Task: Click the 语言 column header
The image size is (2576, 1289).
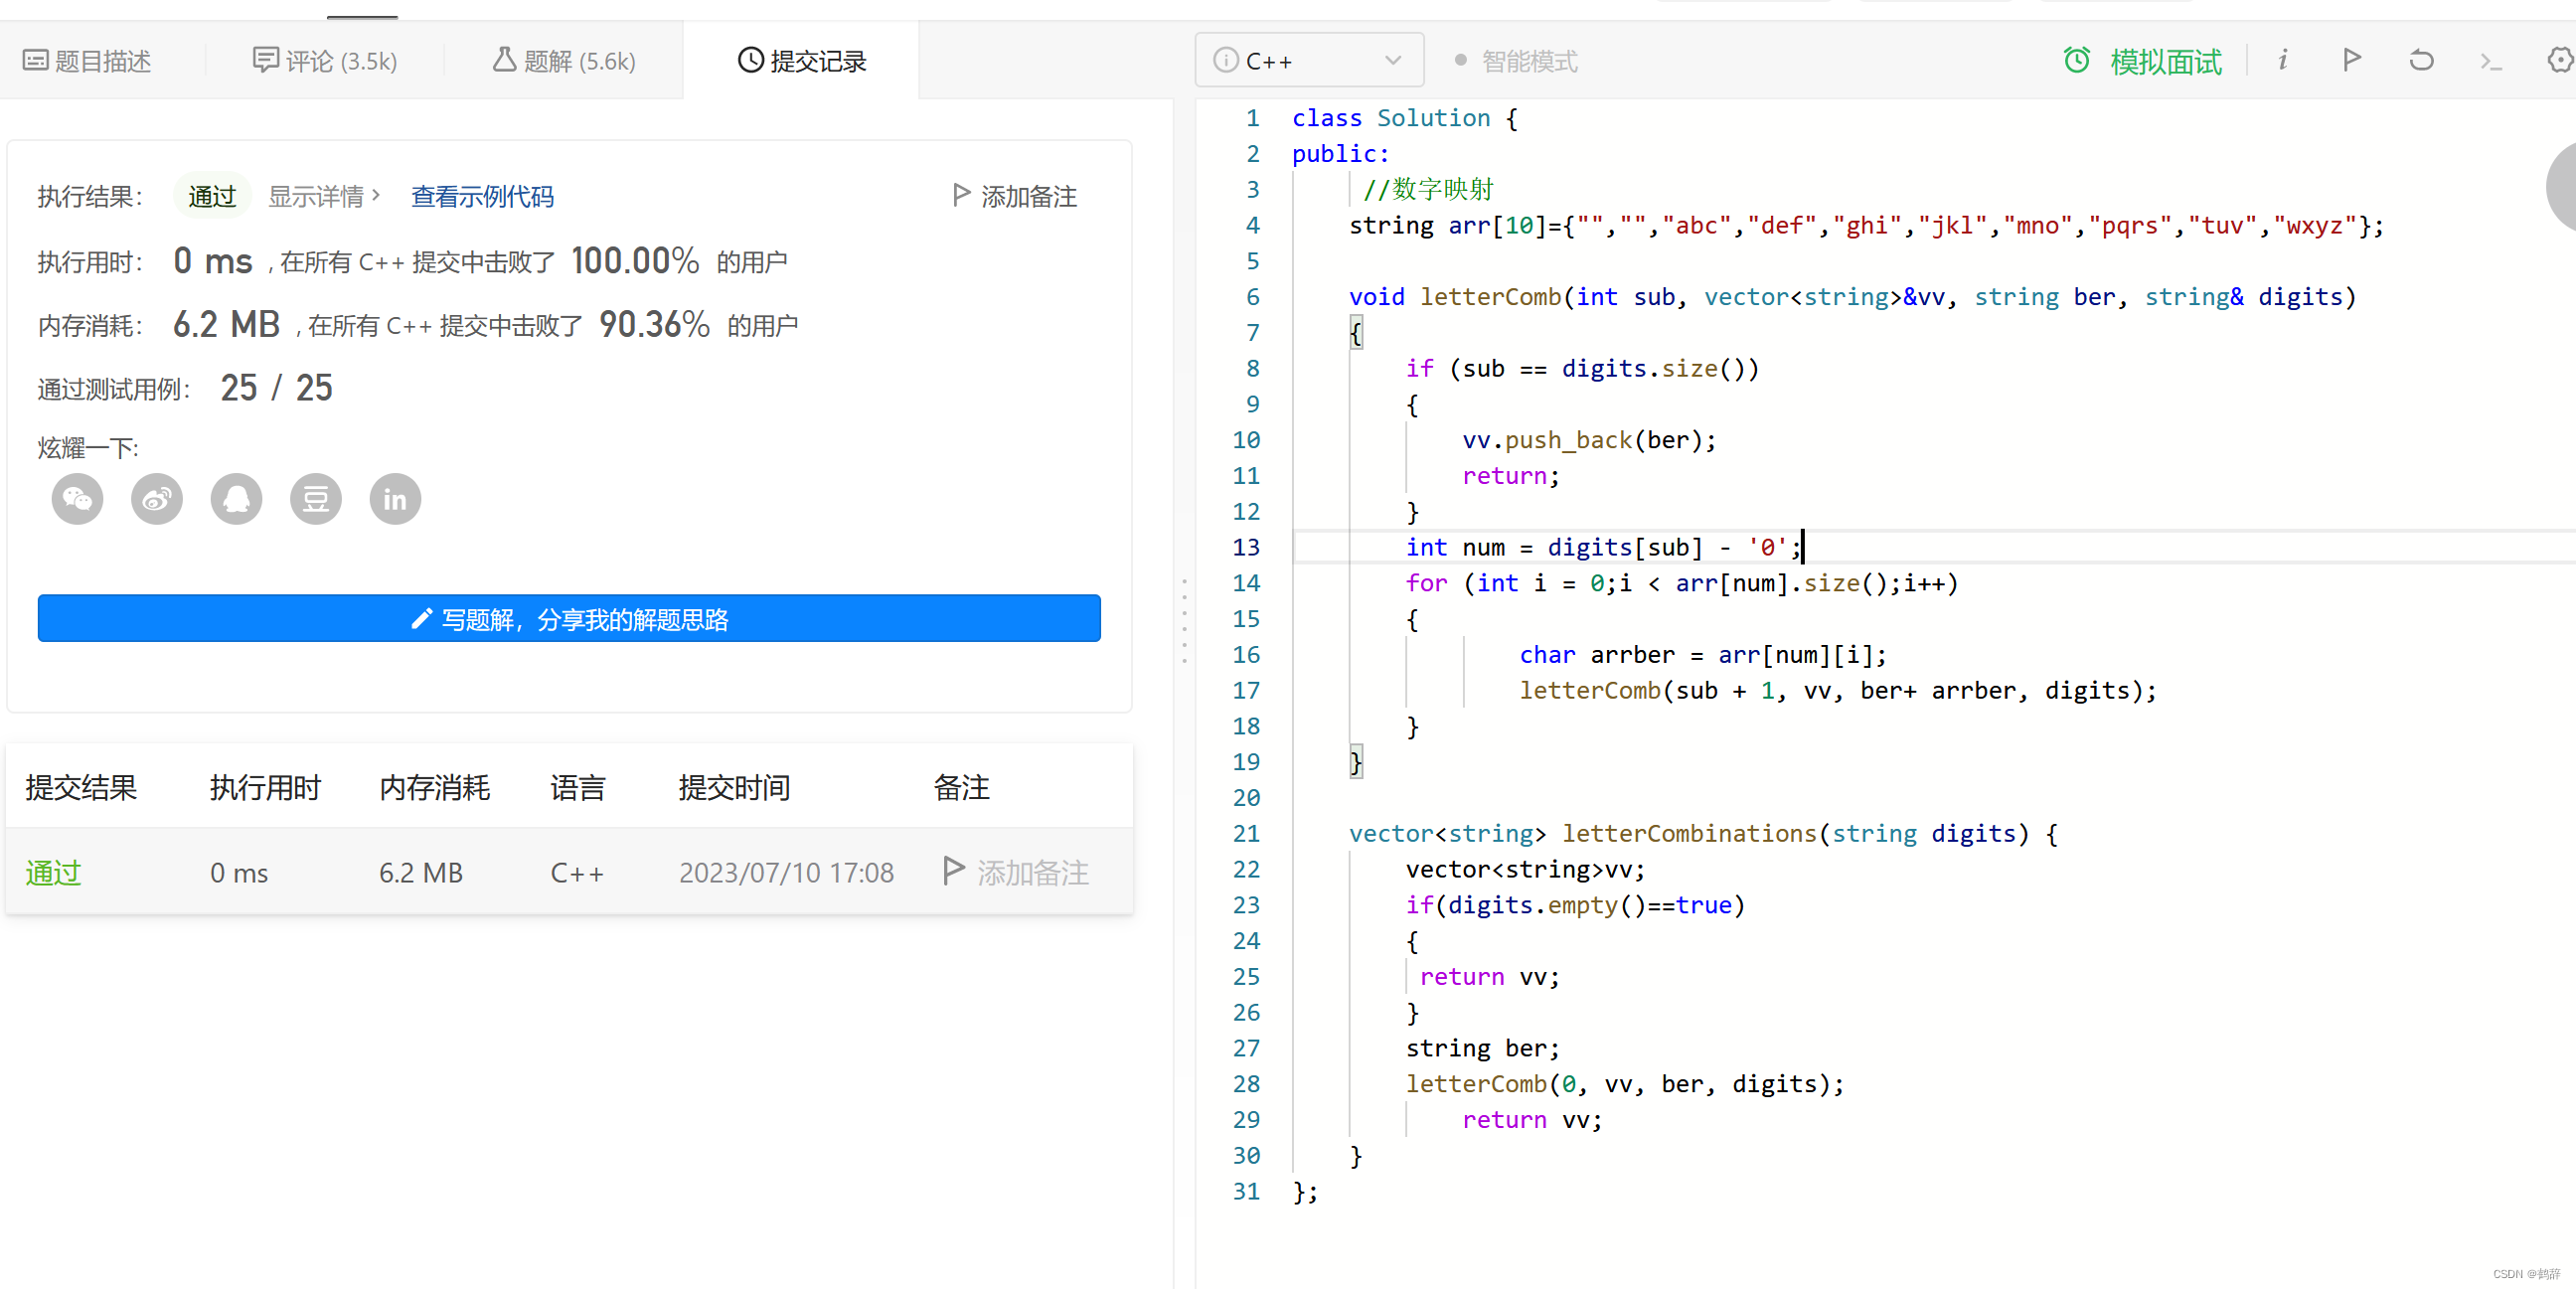Action: click(578, 788)
